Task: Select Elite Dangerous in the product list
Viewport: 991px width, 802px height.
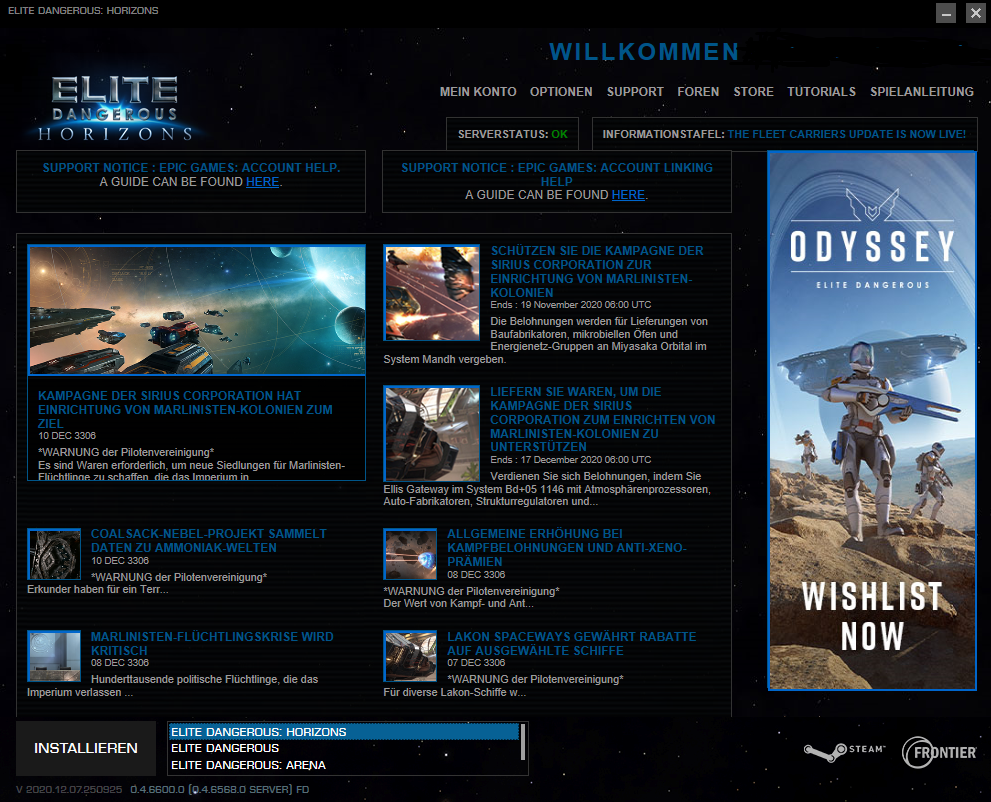Action: pyautogui.click(x=344, y=748)
